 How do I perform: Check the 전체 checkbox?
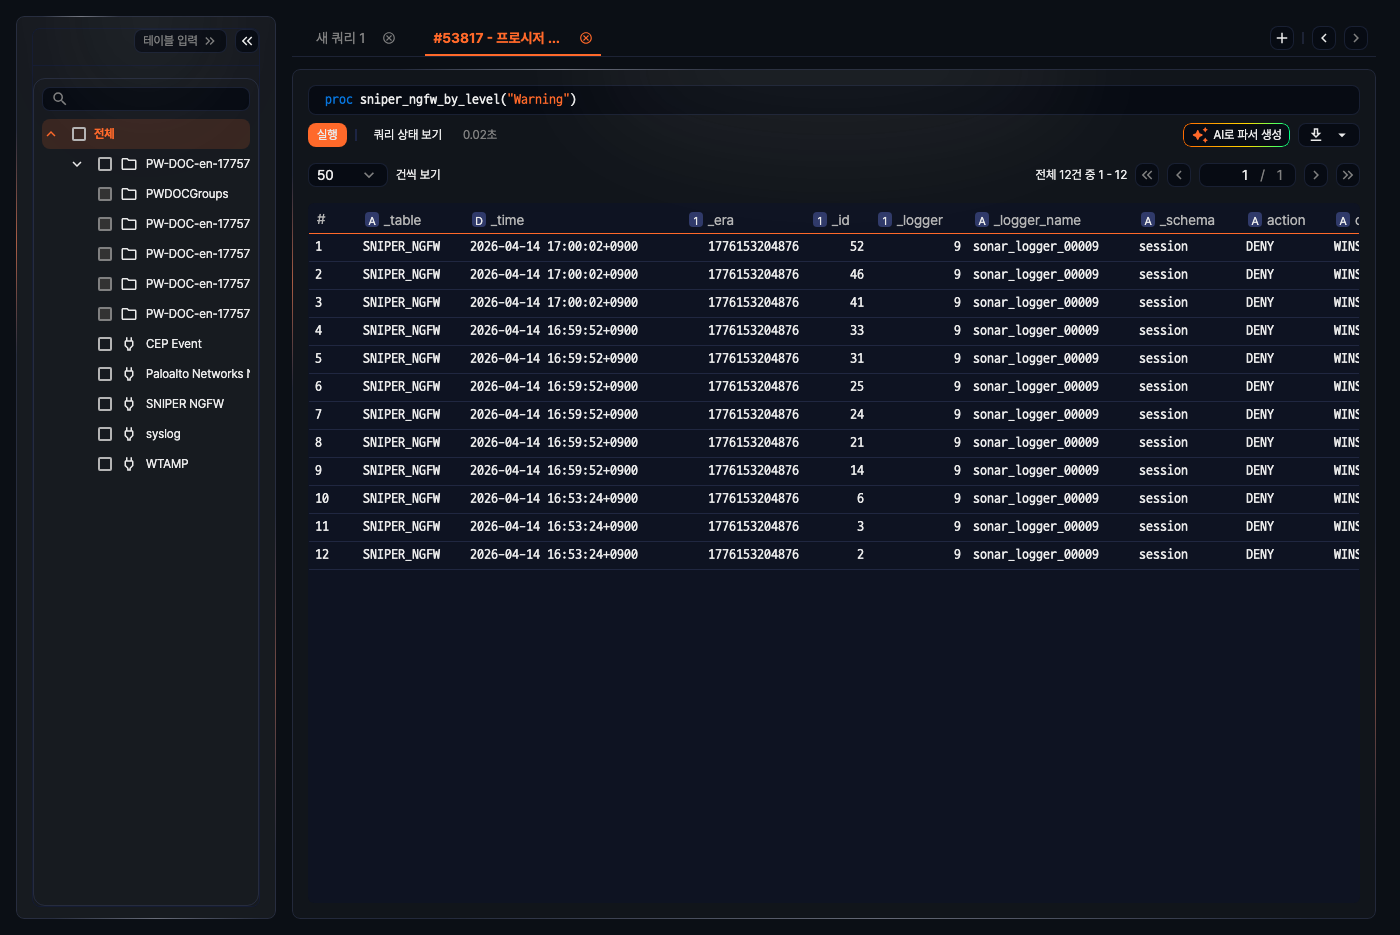79,134
